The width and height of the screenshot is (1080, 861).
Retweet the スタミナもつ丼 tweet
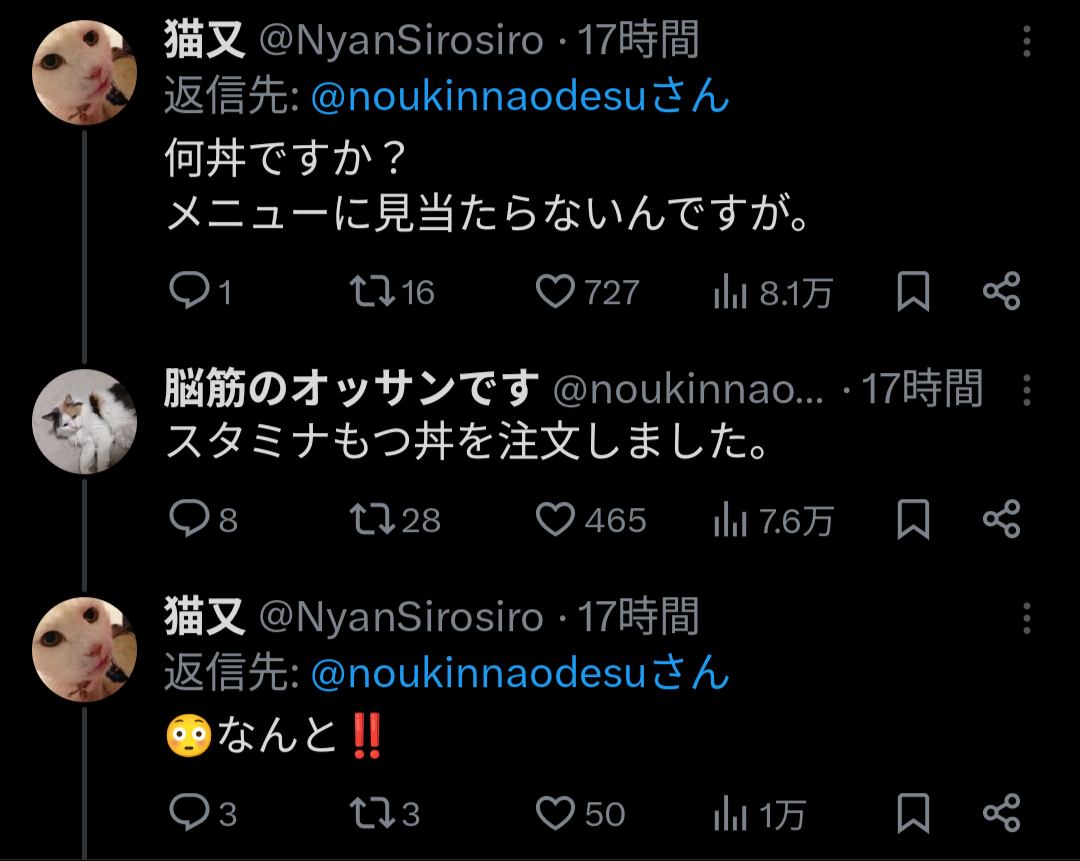pyautogui.click(x=370, y=520)
